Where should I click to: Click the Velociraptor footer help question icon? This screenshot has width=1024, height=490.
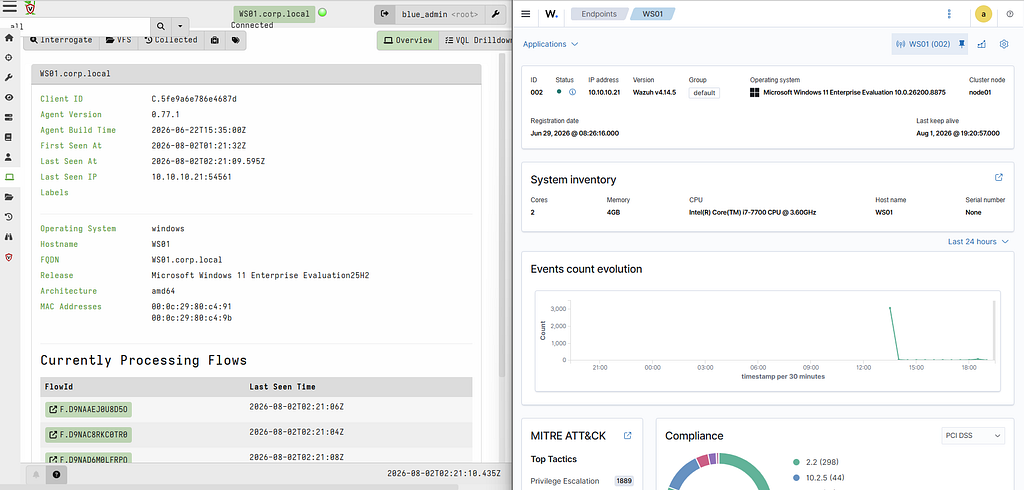tap(57, 475)
